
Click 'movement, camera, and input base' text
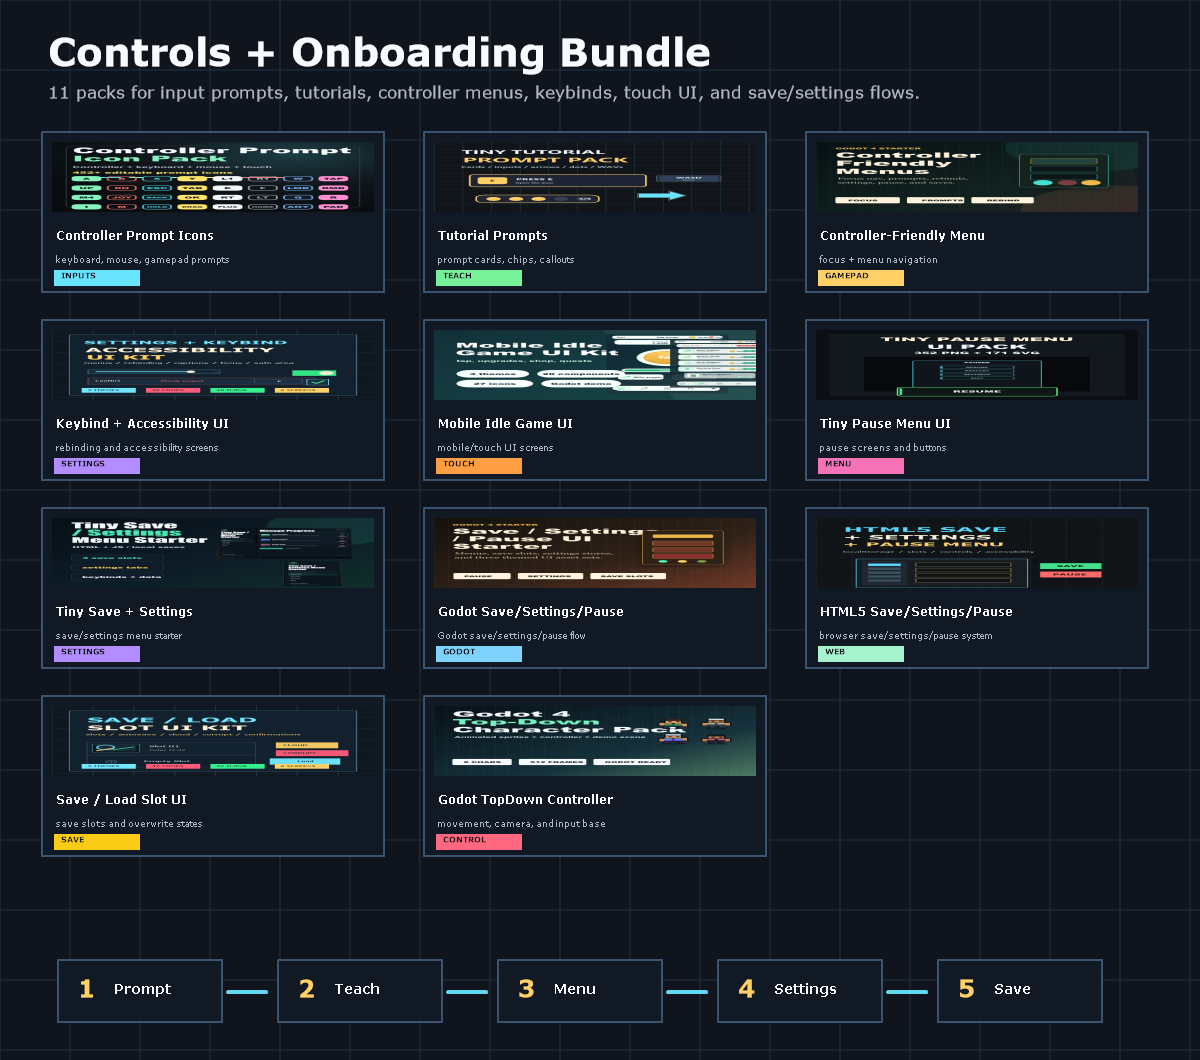521,824
